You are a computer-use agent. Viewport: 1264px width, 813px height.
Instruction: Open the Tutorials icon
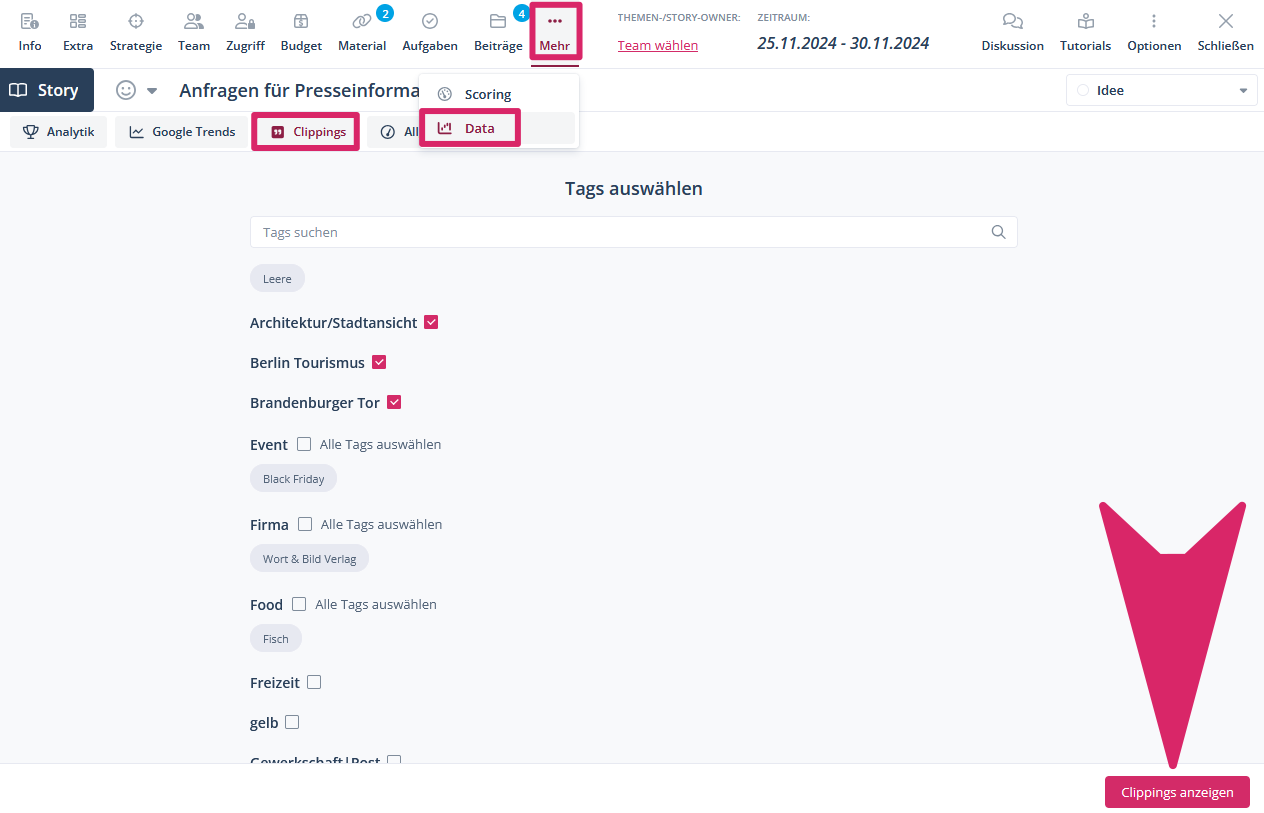tap(1085, 22)
